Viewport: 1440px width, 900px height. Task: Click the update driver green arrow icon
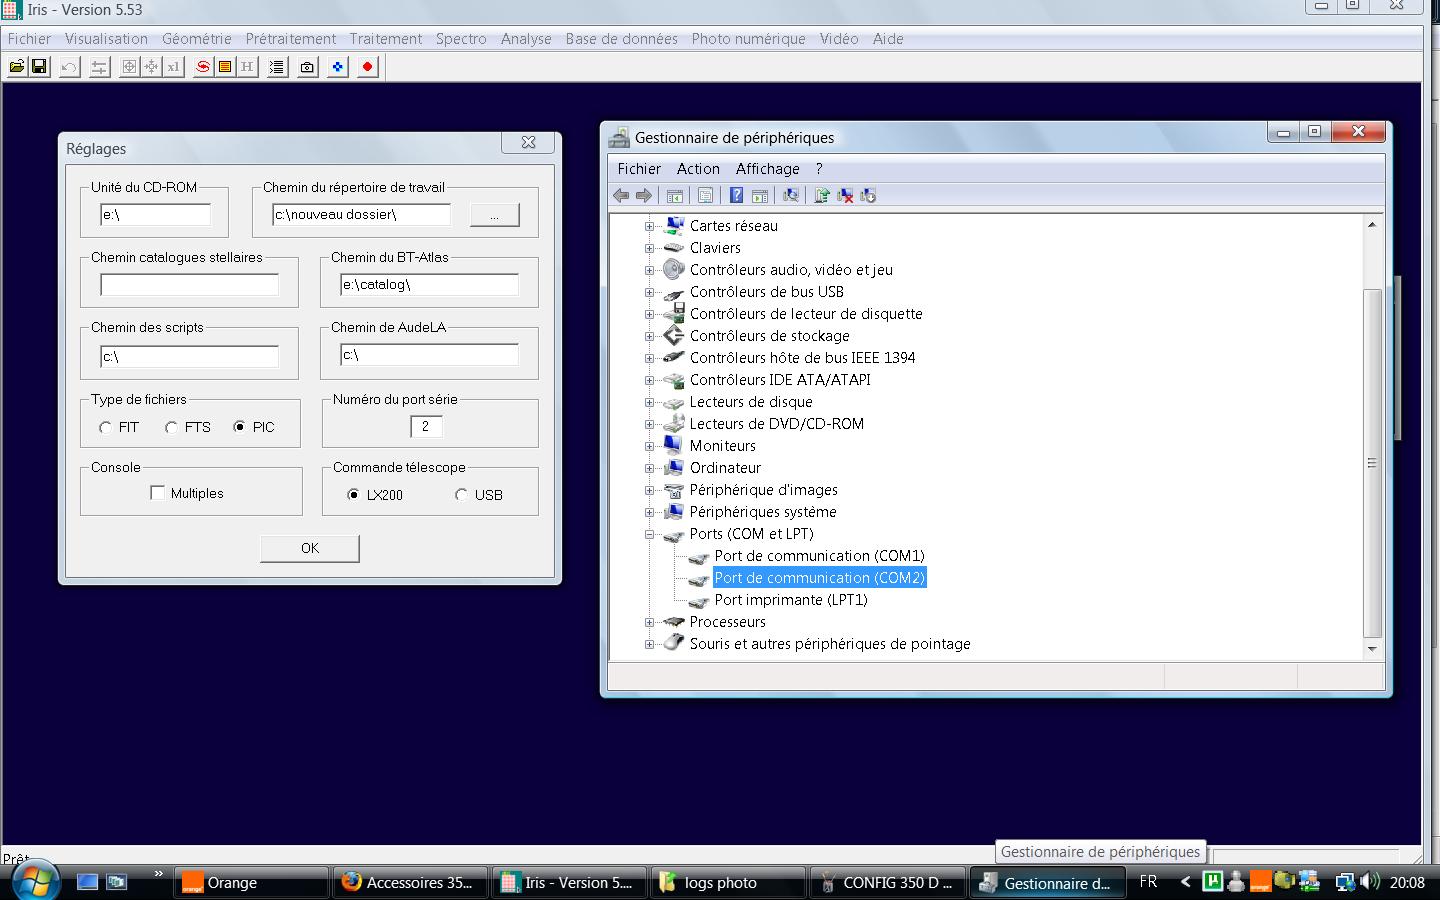[822, 196]
